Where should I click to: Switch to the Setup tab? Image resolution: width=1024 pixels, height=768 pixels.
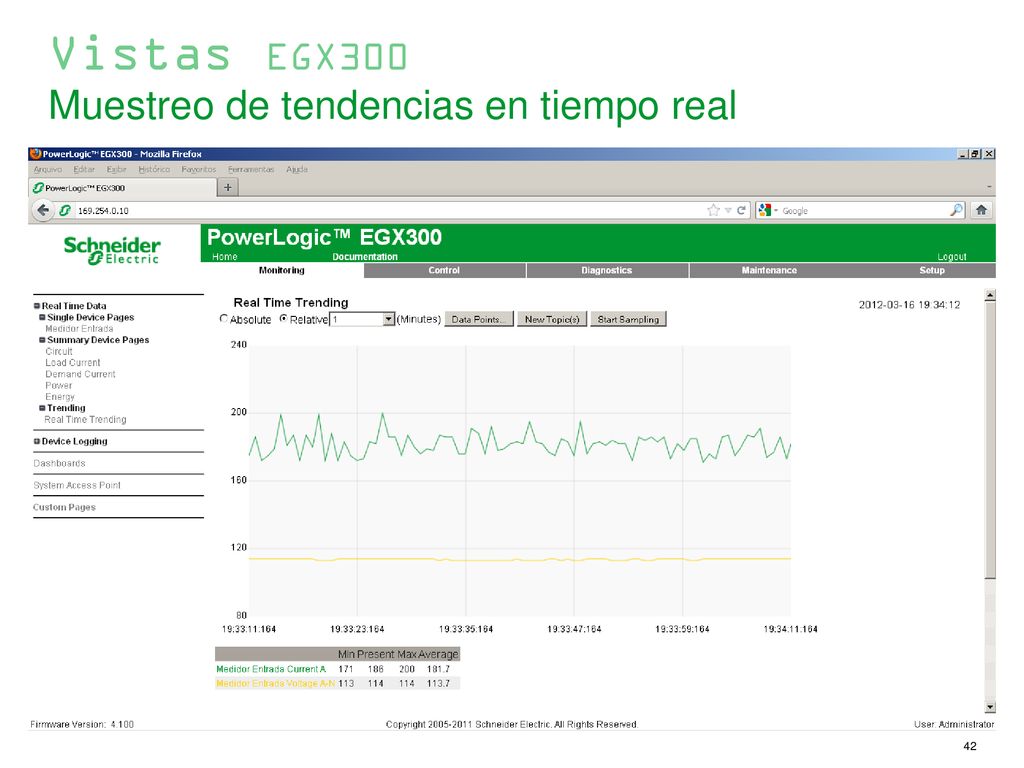coord(932,270)
